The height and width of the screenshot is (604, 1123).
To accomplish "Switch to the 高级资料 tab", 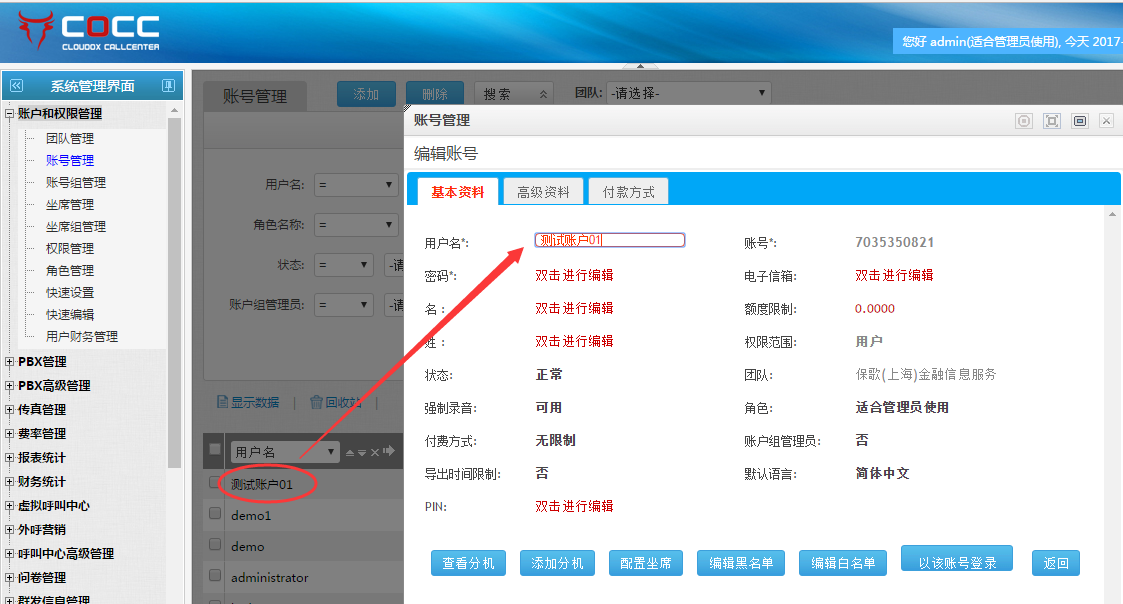I will point(543,192).
